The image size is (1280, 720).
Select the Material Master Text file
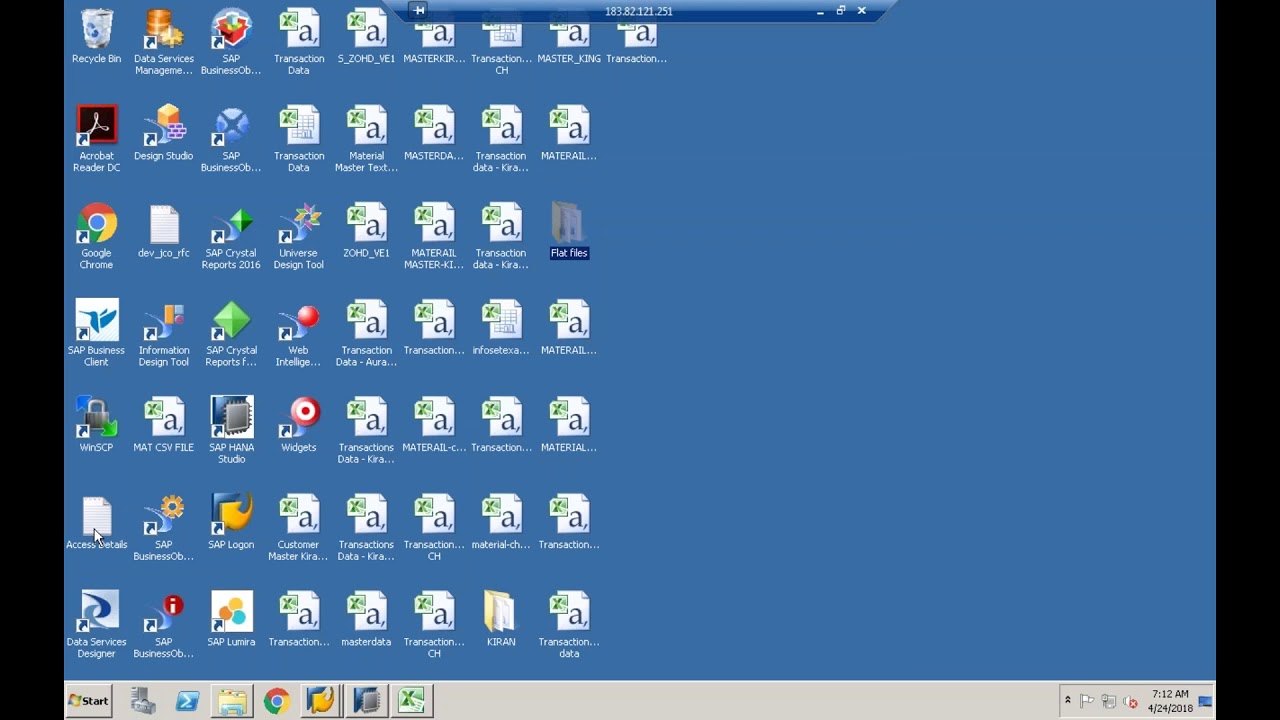[x=366, y=139]
